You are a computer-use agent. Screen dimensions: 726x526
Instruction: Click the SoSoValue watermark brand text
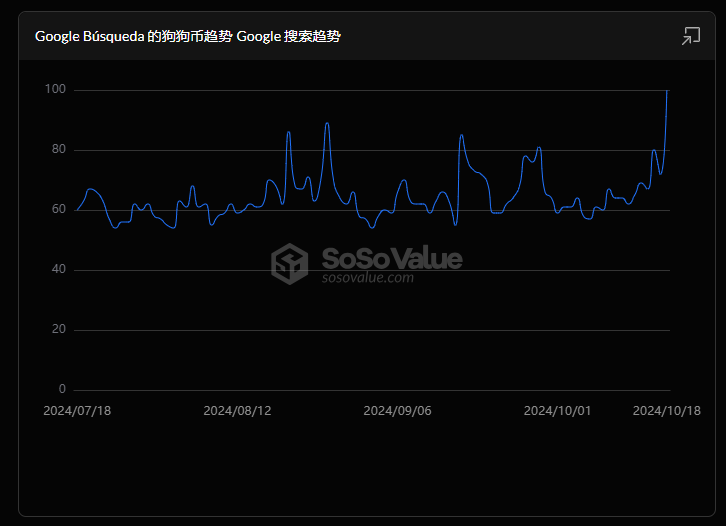tap(391, 259)
